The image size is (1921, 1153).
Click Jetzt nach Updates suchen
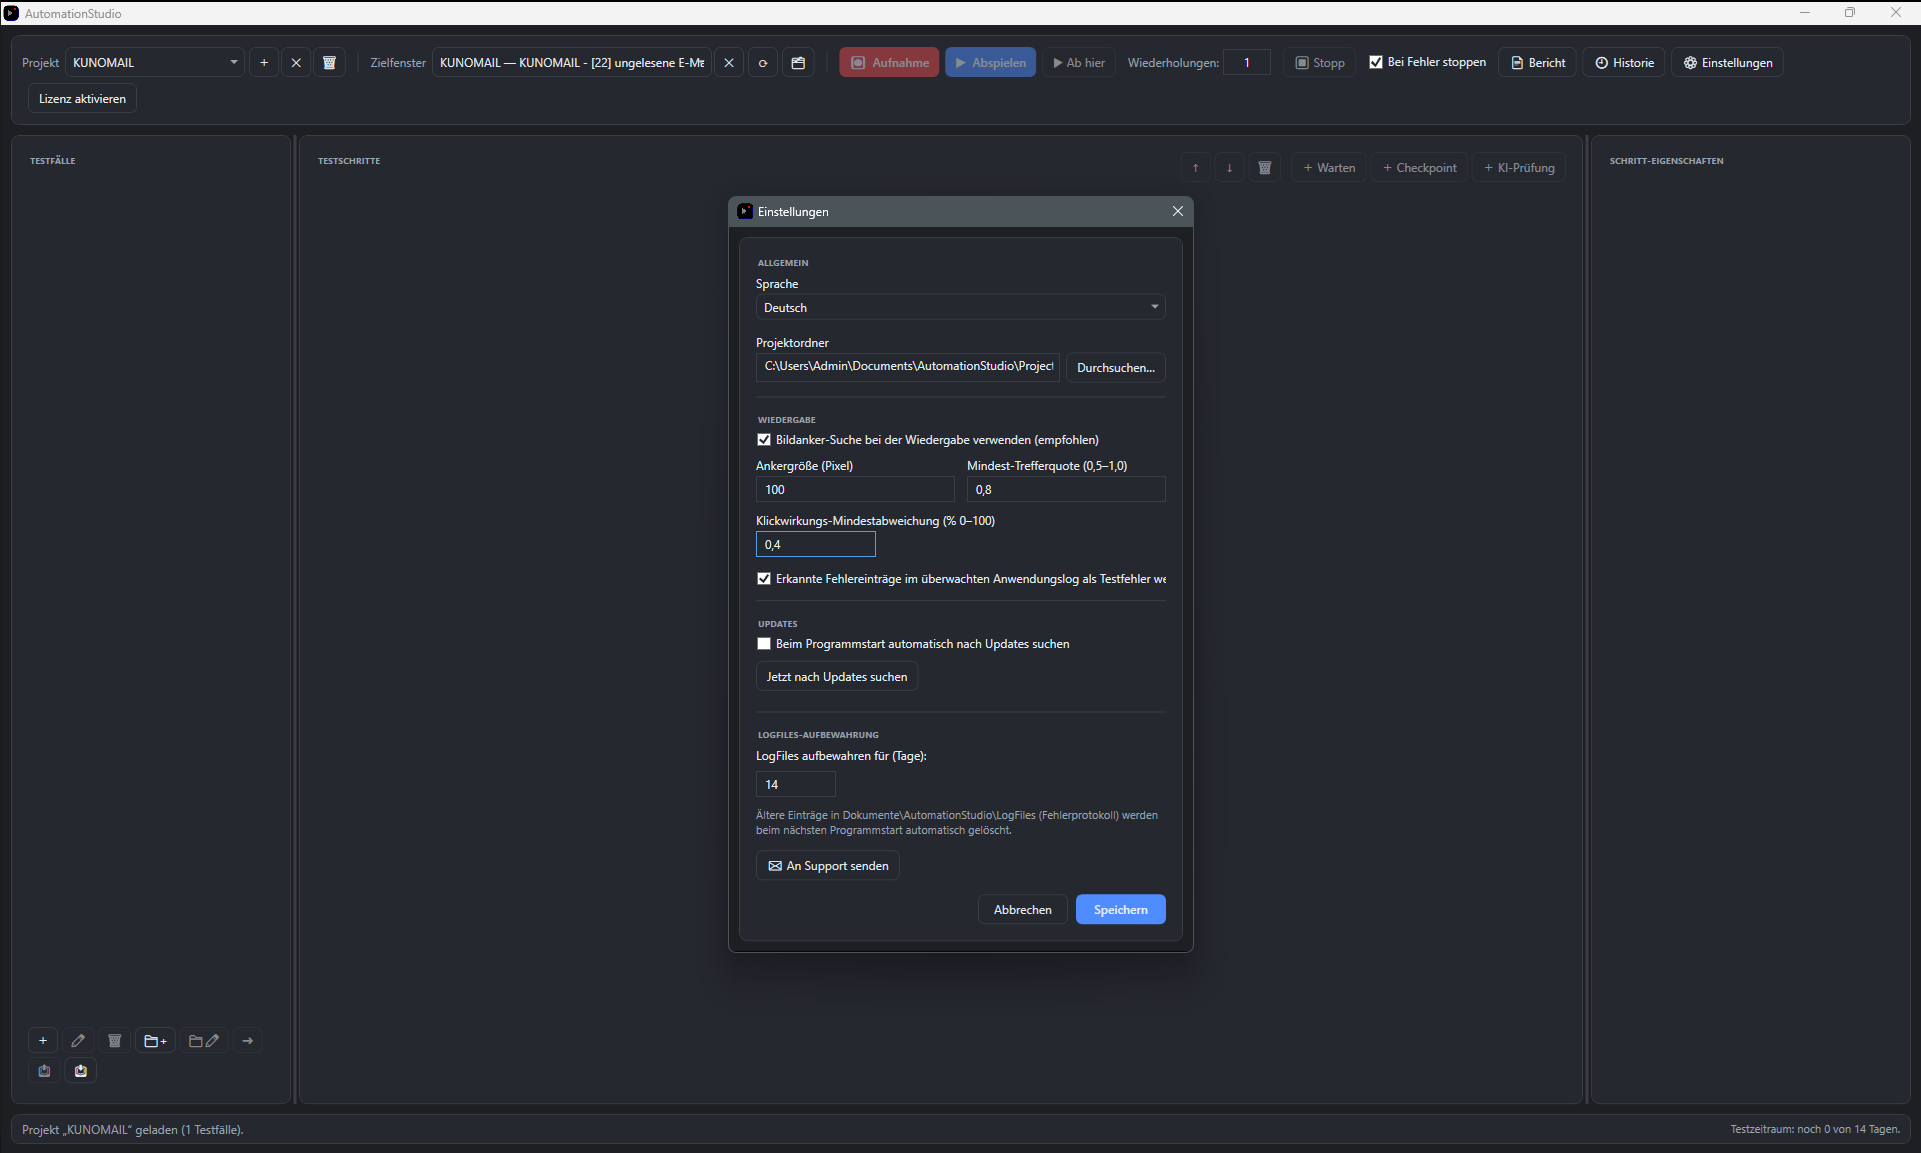[x=837, y=677]
